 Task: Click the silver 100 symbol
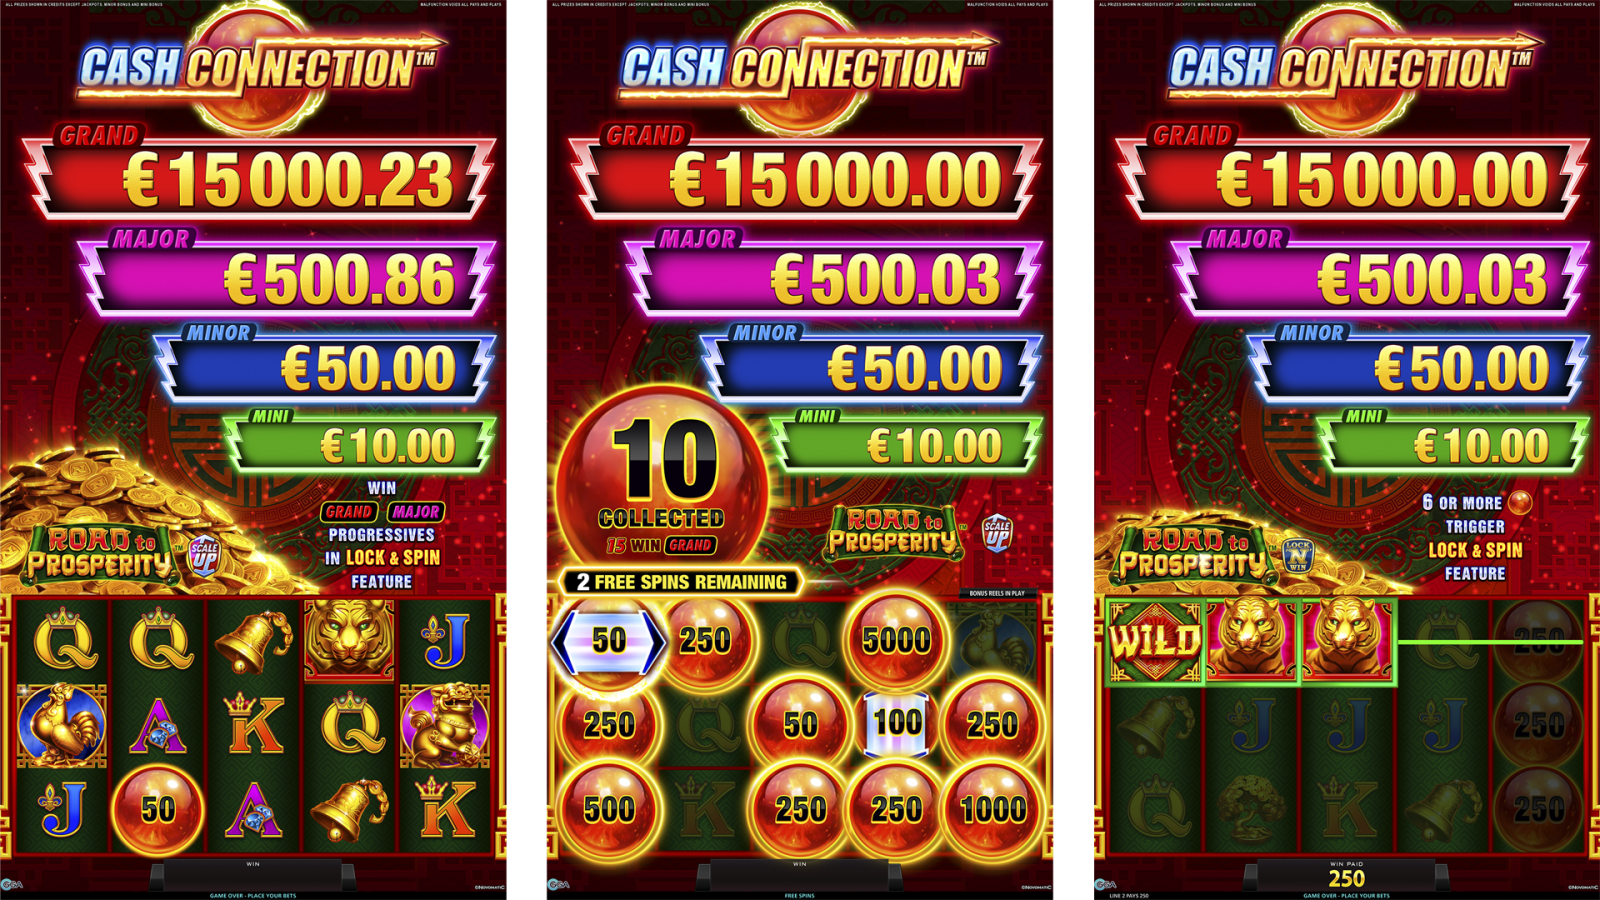(897, 723)
